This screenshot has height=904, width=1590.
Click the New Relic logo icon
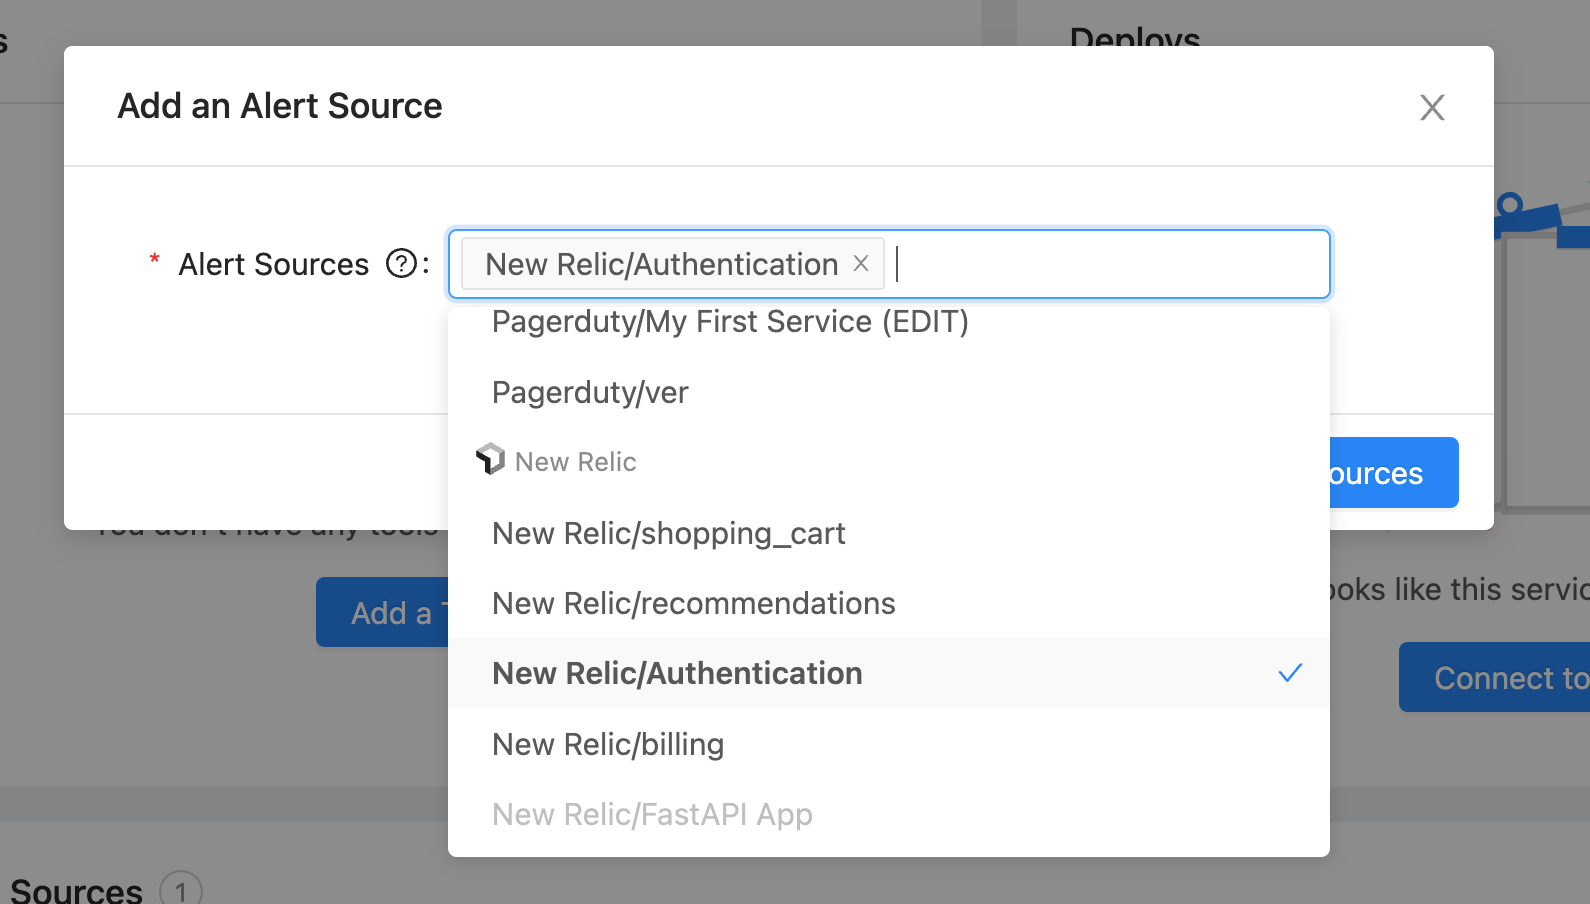(x=490, y=459)
